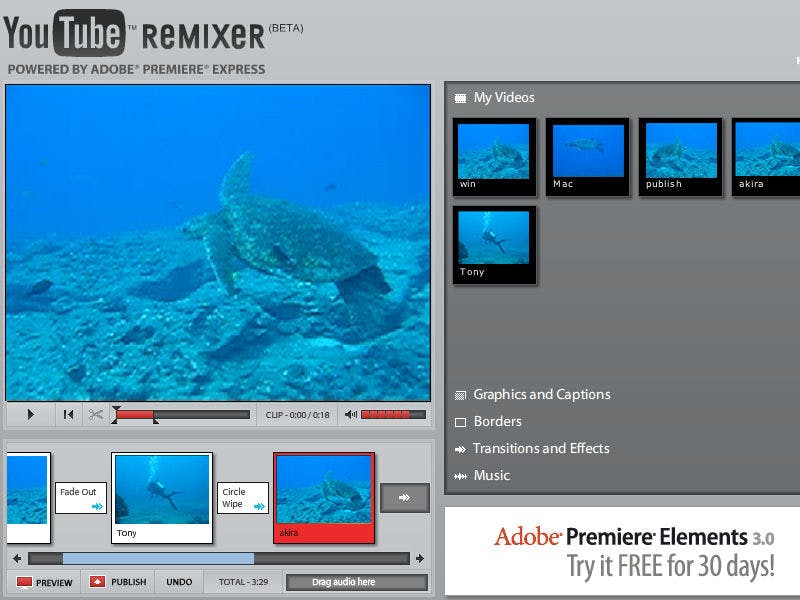Adjust the red volume level bar

(x=393, y=414)
